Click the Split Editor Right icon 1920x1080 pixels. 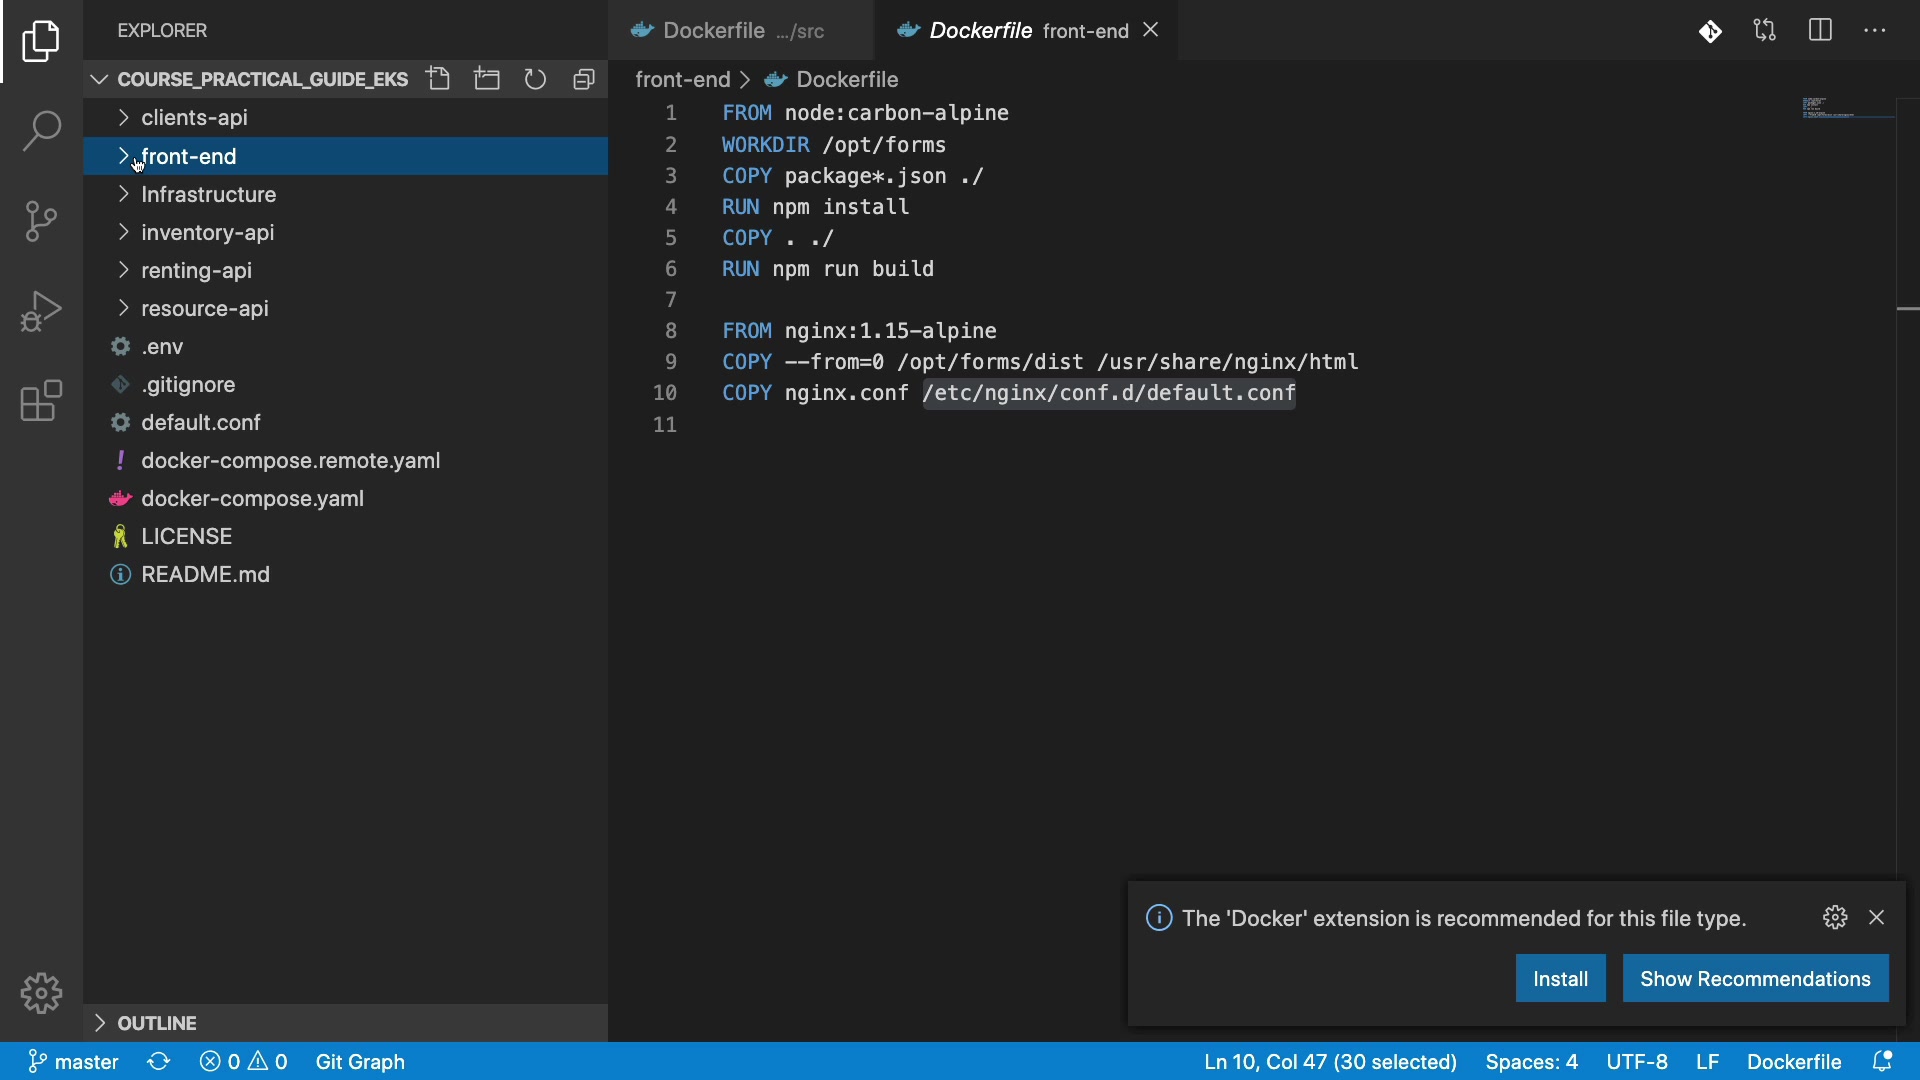(1820, 31)
